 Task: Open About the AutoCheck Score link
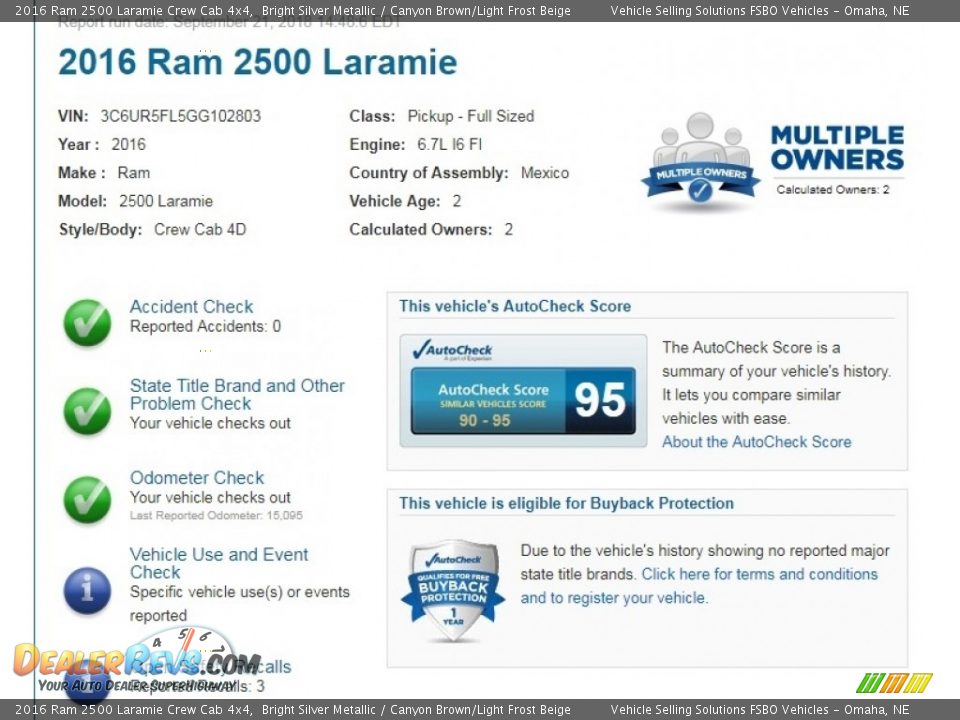(757, 442)
